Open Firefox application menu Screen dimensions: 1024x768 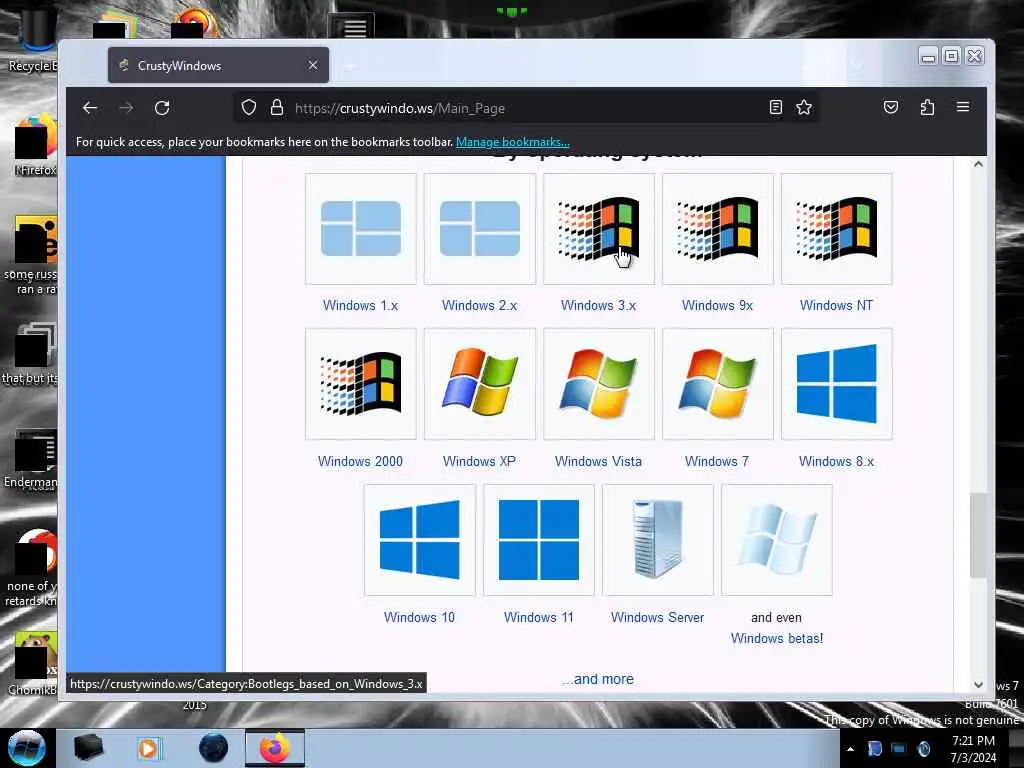tap(963, 107)
